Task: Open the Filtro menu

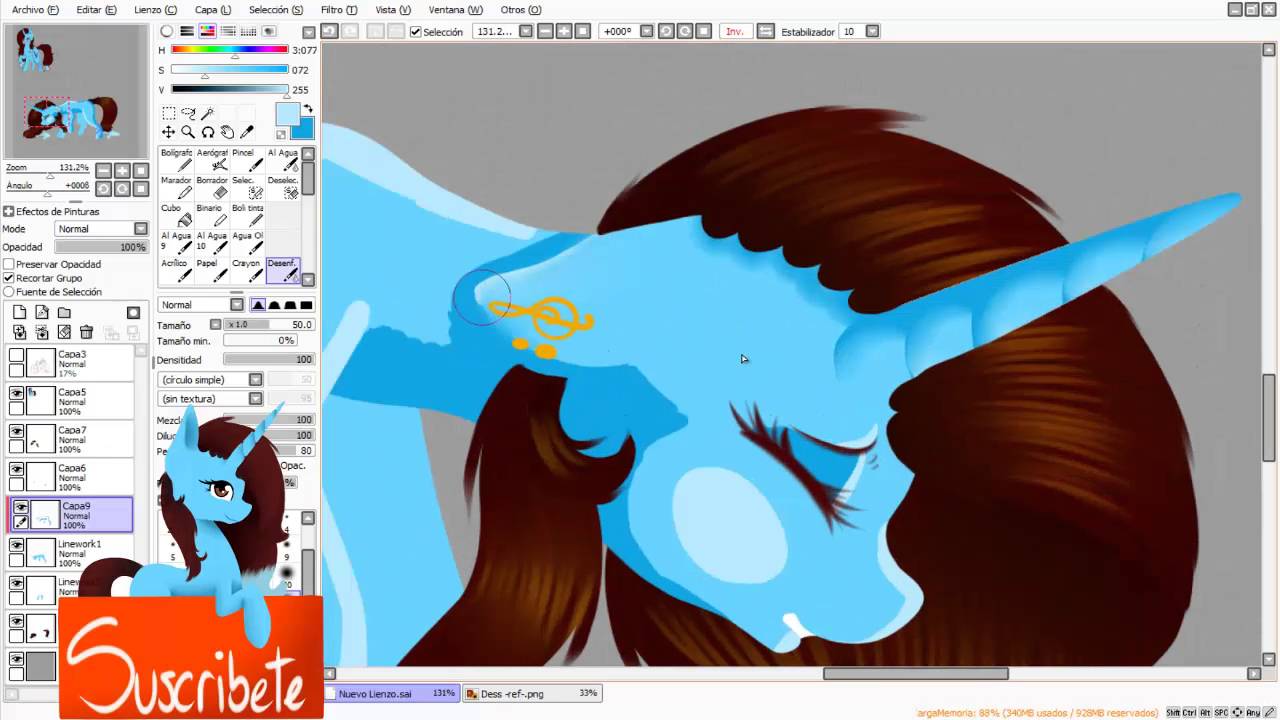Action: click(338, 10)
